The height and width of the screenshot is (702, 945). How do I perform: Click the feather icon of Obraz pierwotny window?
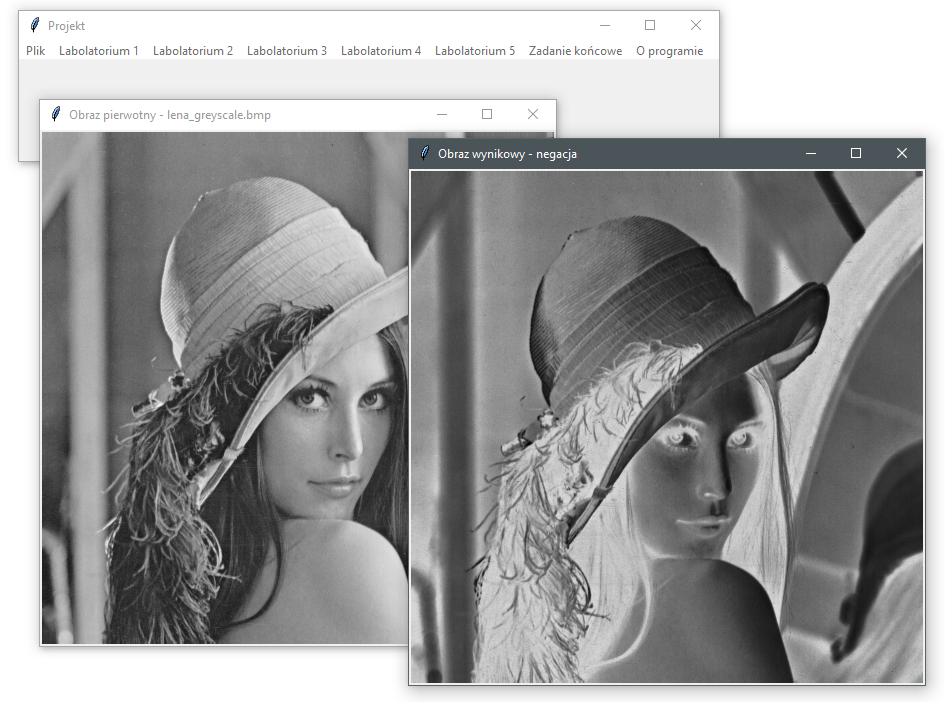pyautogui.click(x=55, y=114)
